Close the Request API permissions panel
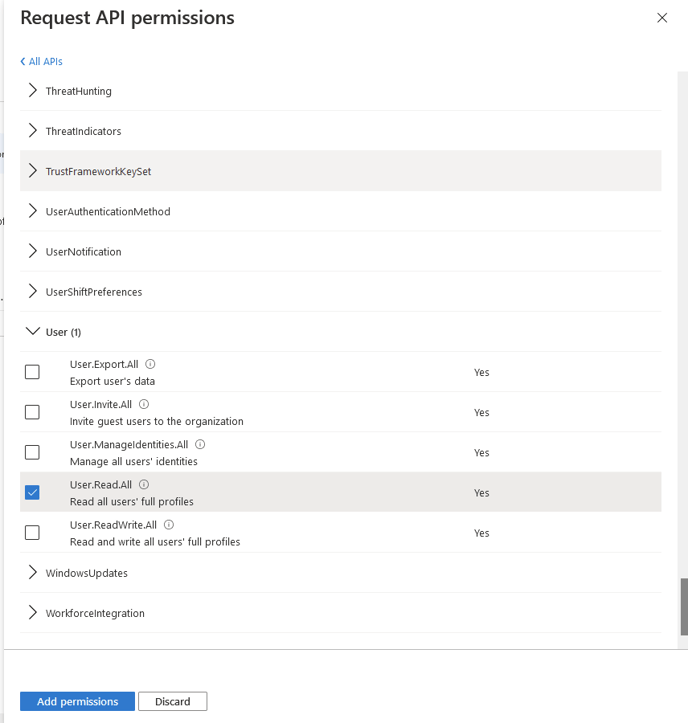This screenshot has height=723, width=688. point(662,18)
